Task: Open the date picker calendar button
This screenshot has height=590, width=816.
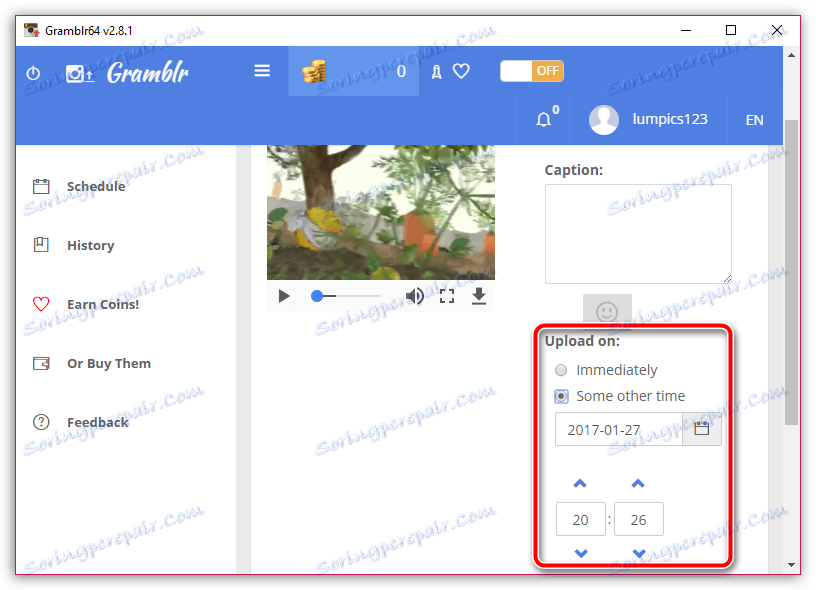Action: (702, 429)
